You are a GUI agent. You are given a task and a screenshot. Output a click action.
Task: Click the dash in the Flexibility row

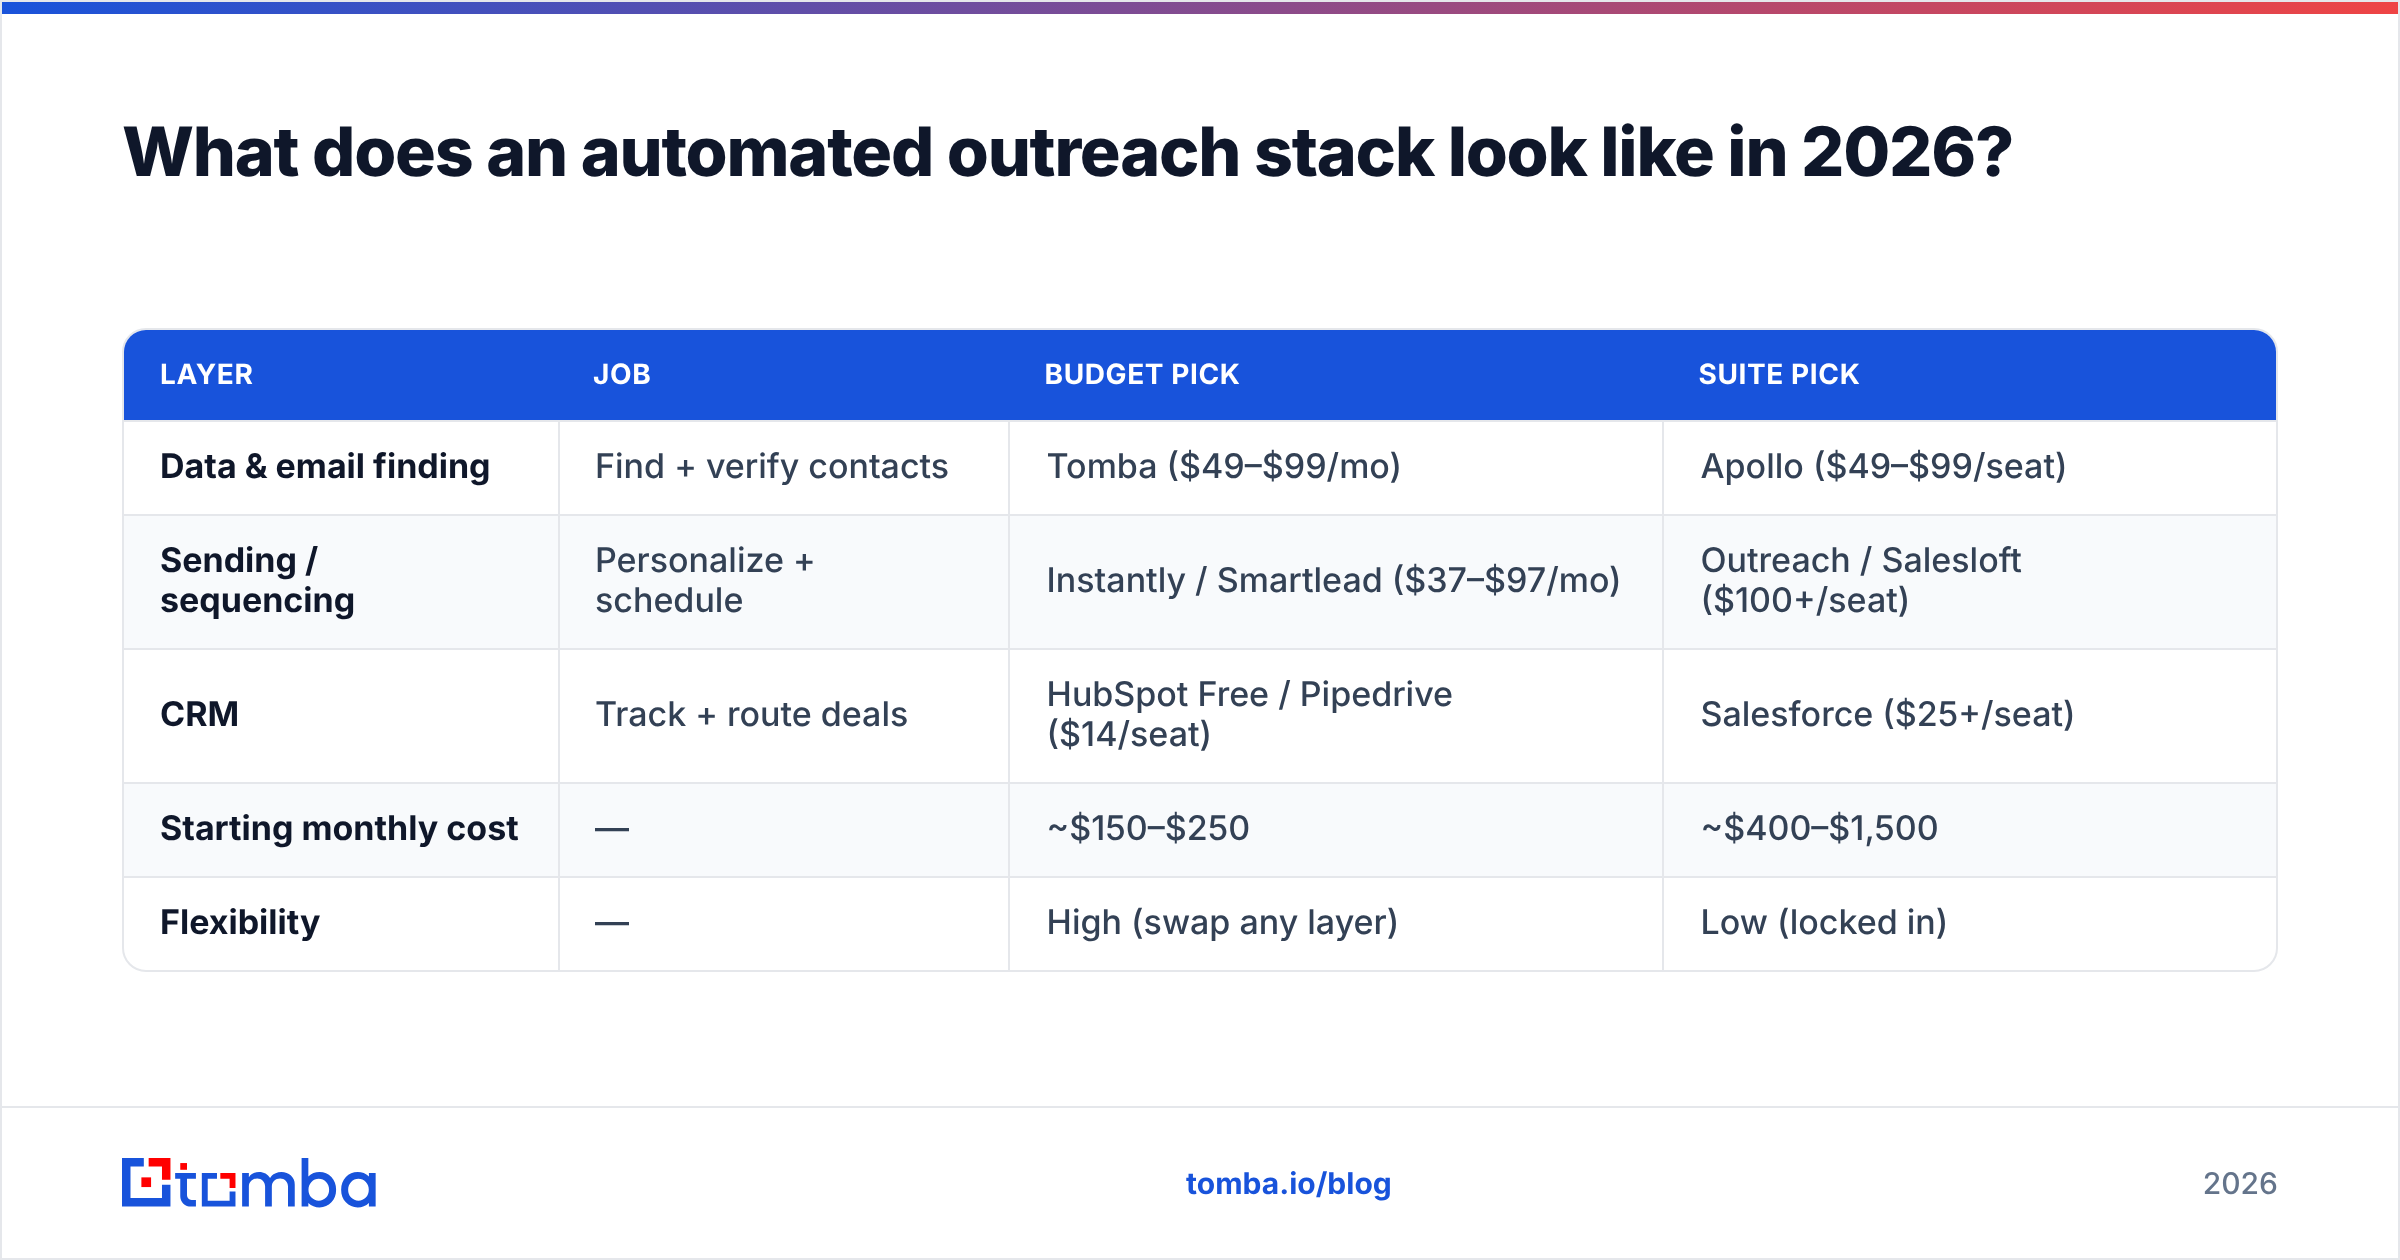coord(612,923)
